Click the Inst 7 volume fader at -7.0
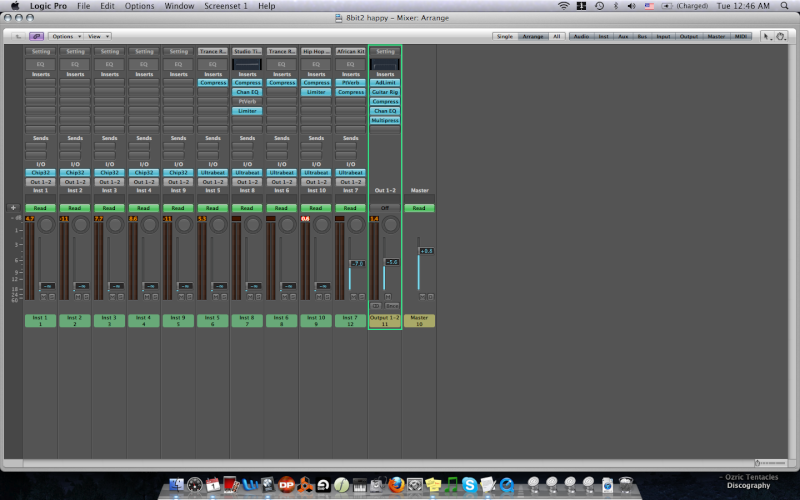The width and height of the screenshot is (800, 500). pos(357,264)
